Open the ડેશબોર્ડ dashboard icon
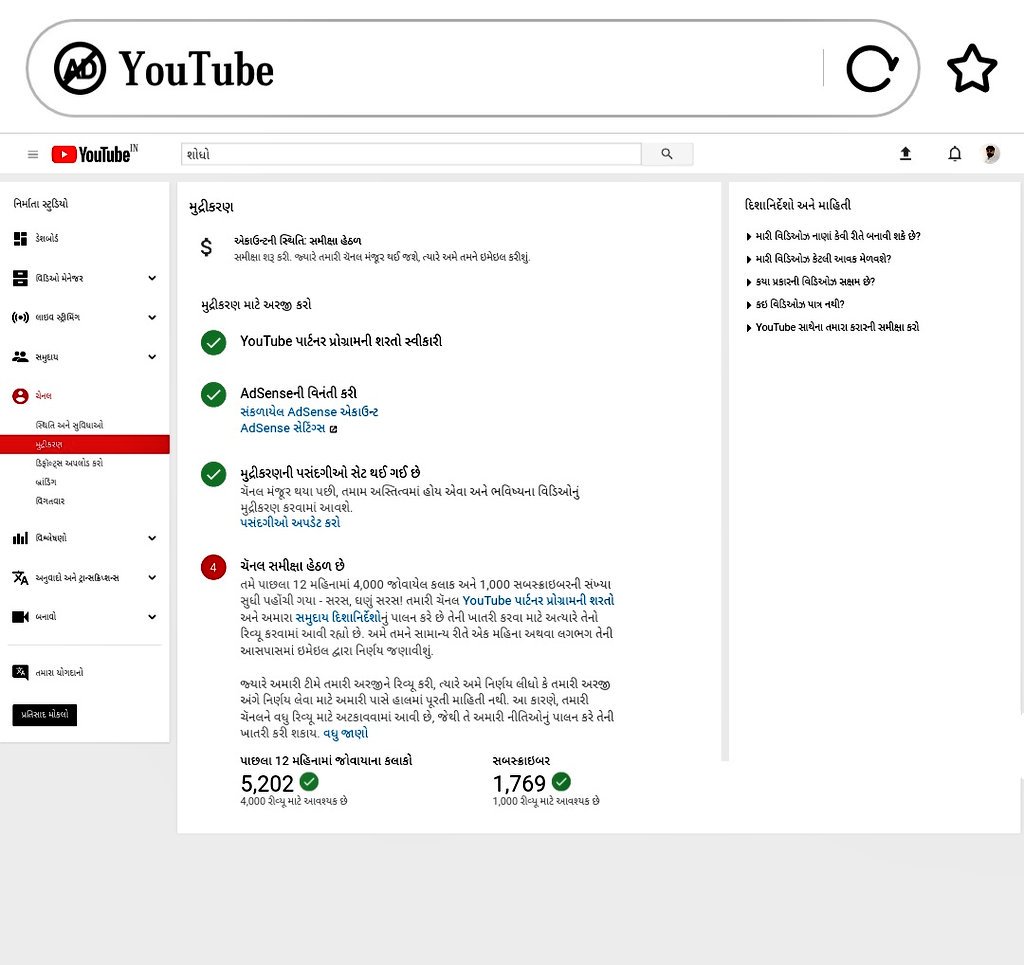 point(20,238)
